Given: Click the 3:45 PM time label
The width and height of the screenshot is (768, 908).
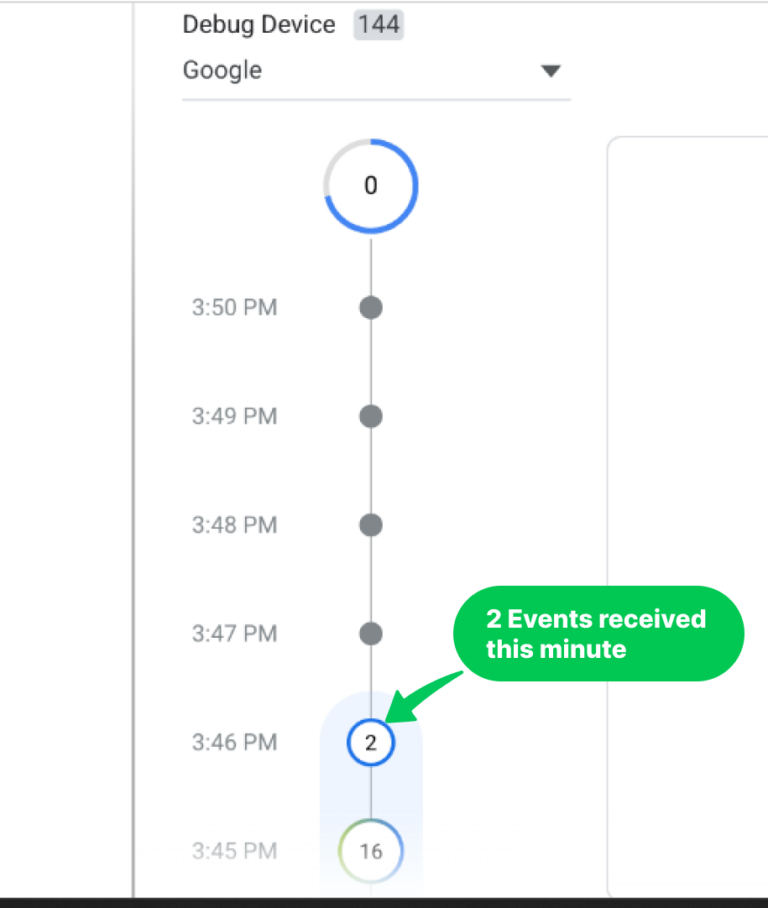Looking at the screenshot, I should (x=234, y=852).
